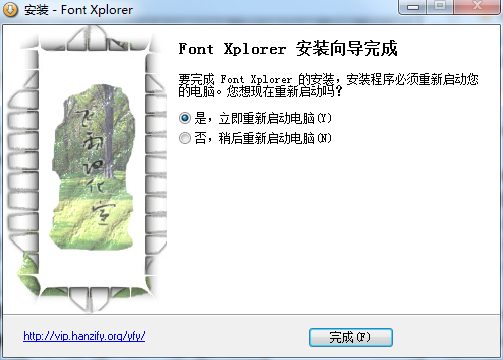Click the tree trunk in the wizard picture
Screen dimensions: 503x360
point(108,132)
